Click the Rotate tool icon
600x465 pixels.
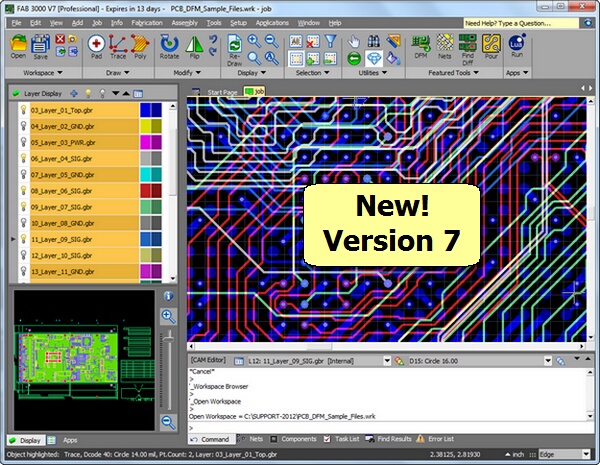tap(169, 47)
